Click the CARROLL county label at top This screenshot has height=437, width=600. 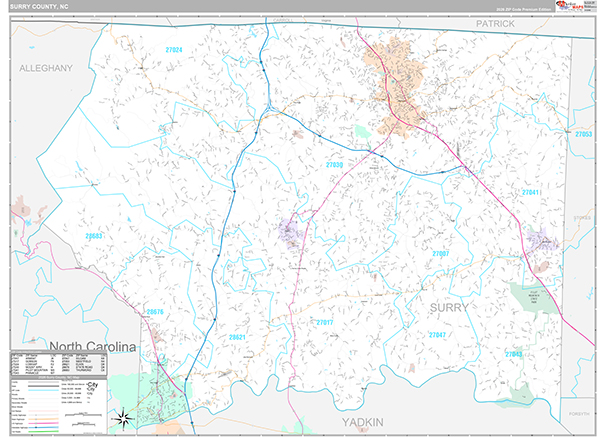tap(283, 20)
